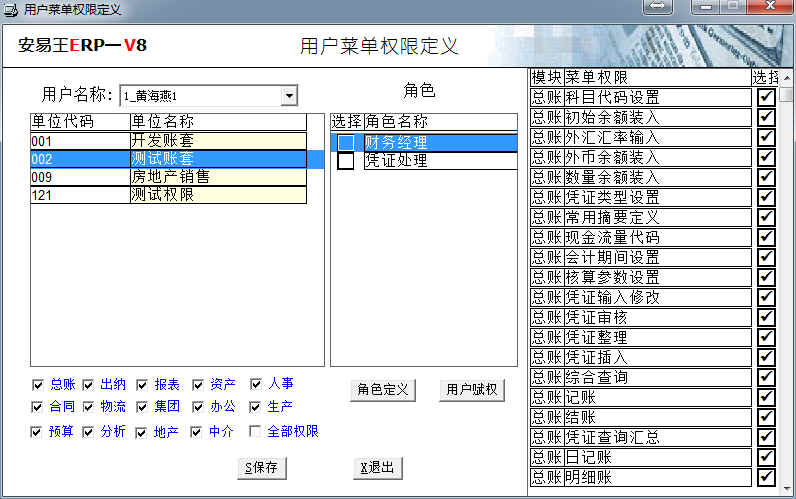
Task: Enable the 凭证处理 role checkbox
Action: (346, 161)
